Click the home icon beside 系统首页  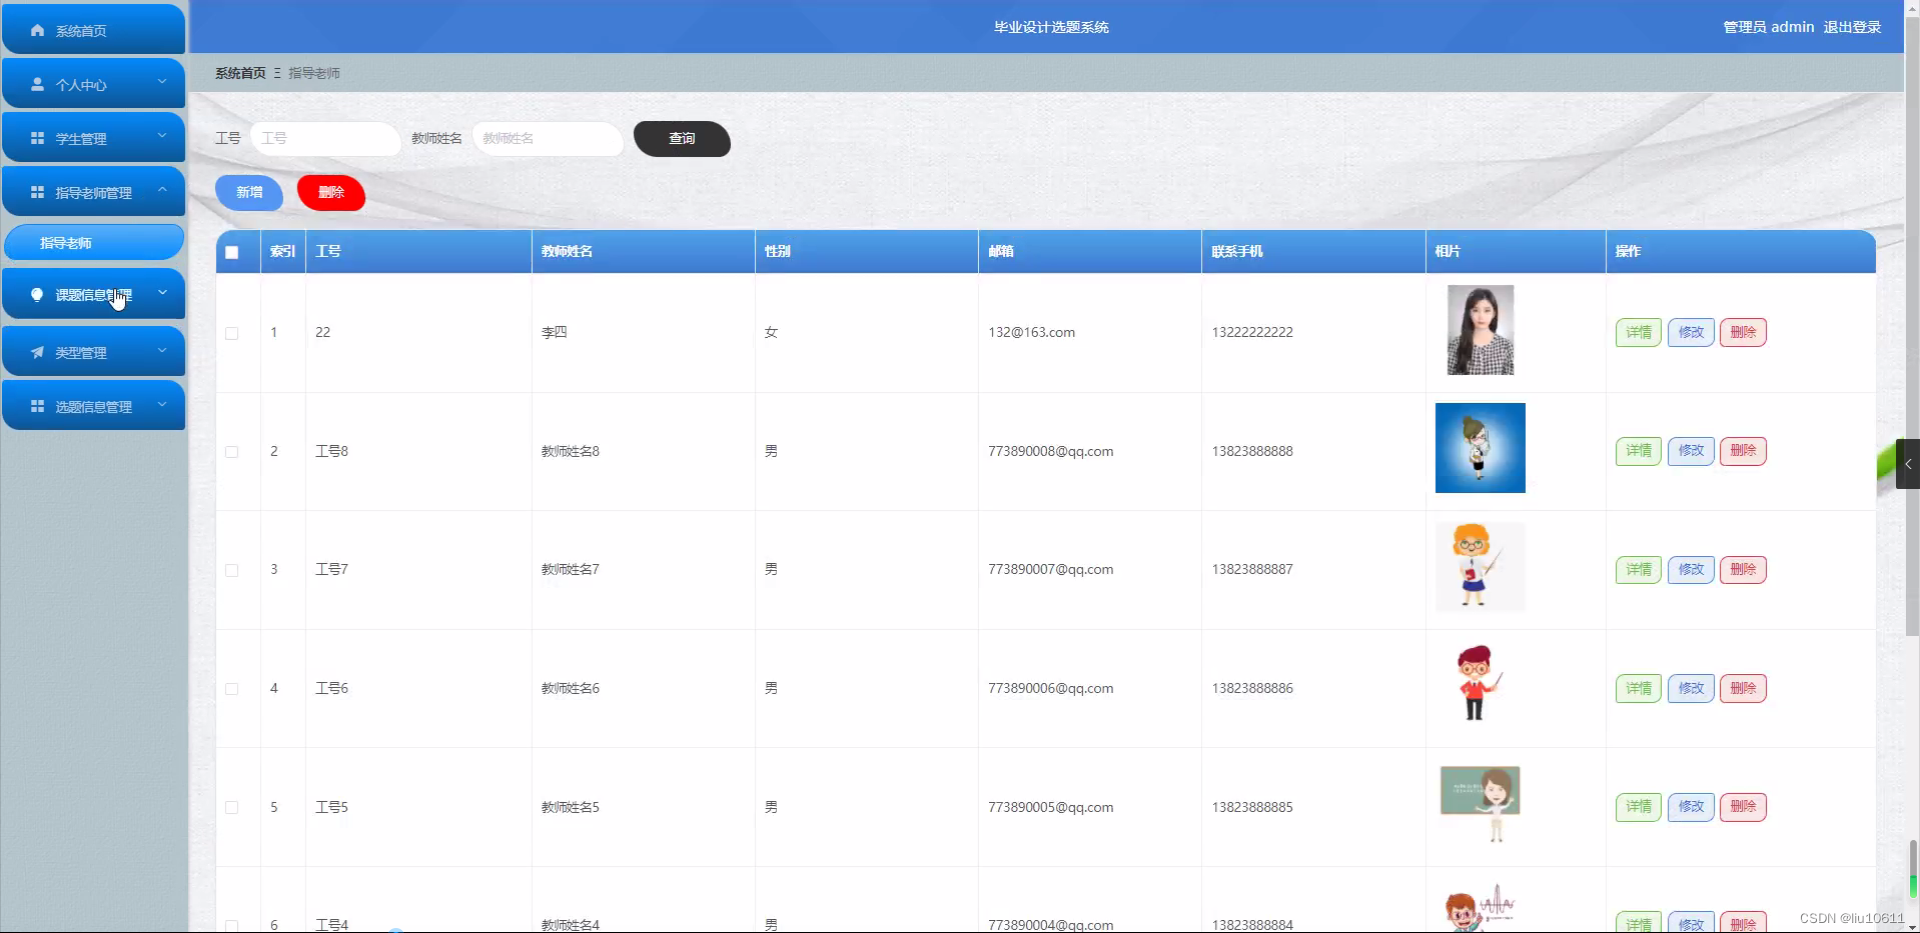37,31
